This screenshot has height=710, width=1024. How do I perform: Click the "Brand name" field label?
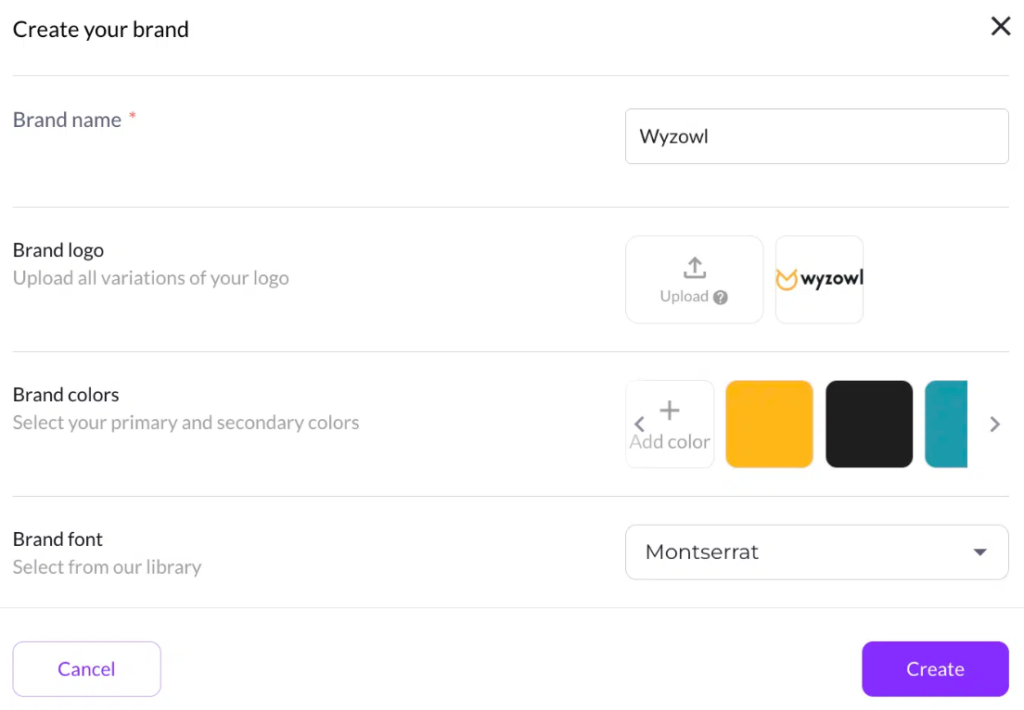pos(67,120)
